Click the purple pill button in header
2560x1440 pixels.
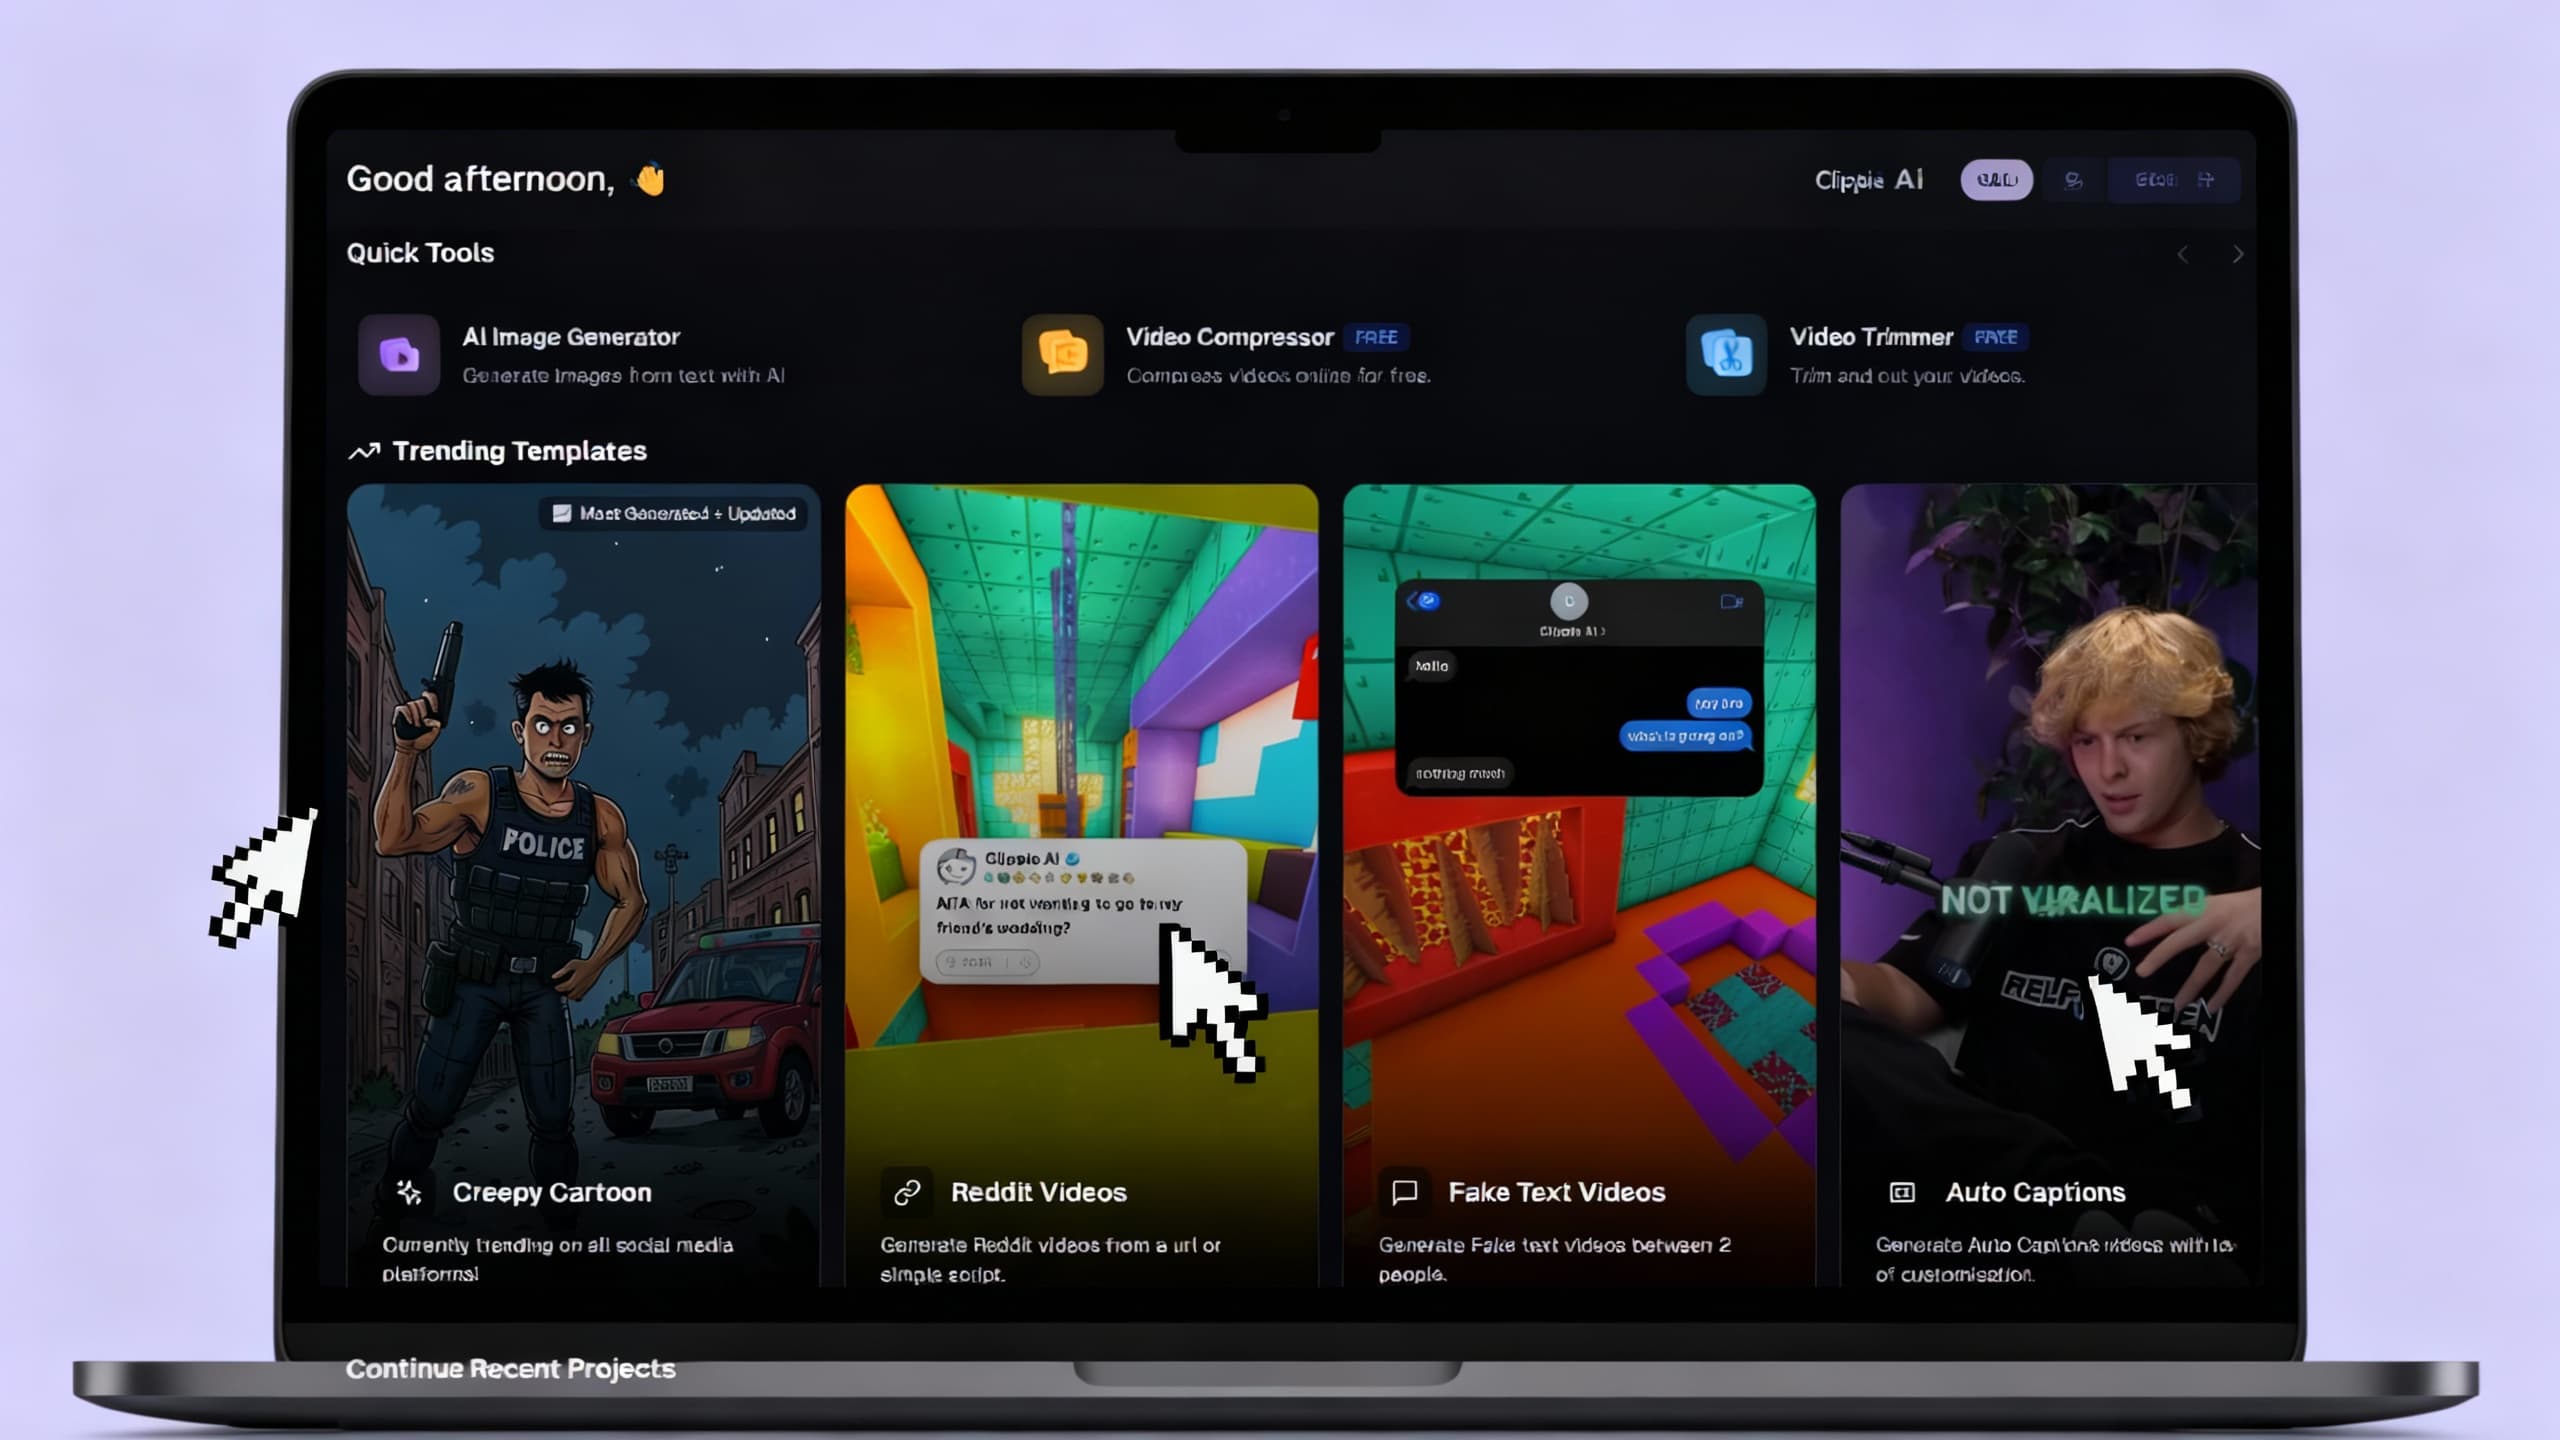click(x=1996, y=180)
